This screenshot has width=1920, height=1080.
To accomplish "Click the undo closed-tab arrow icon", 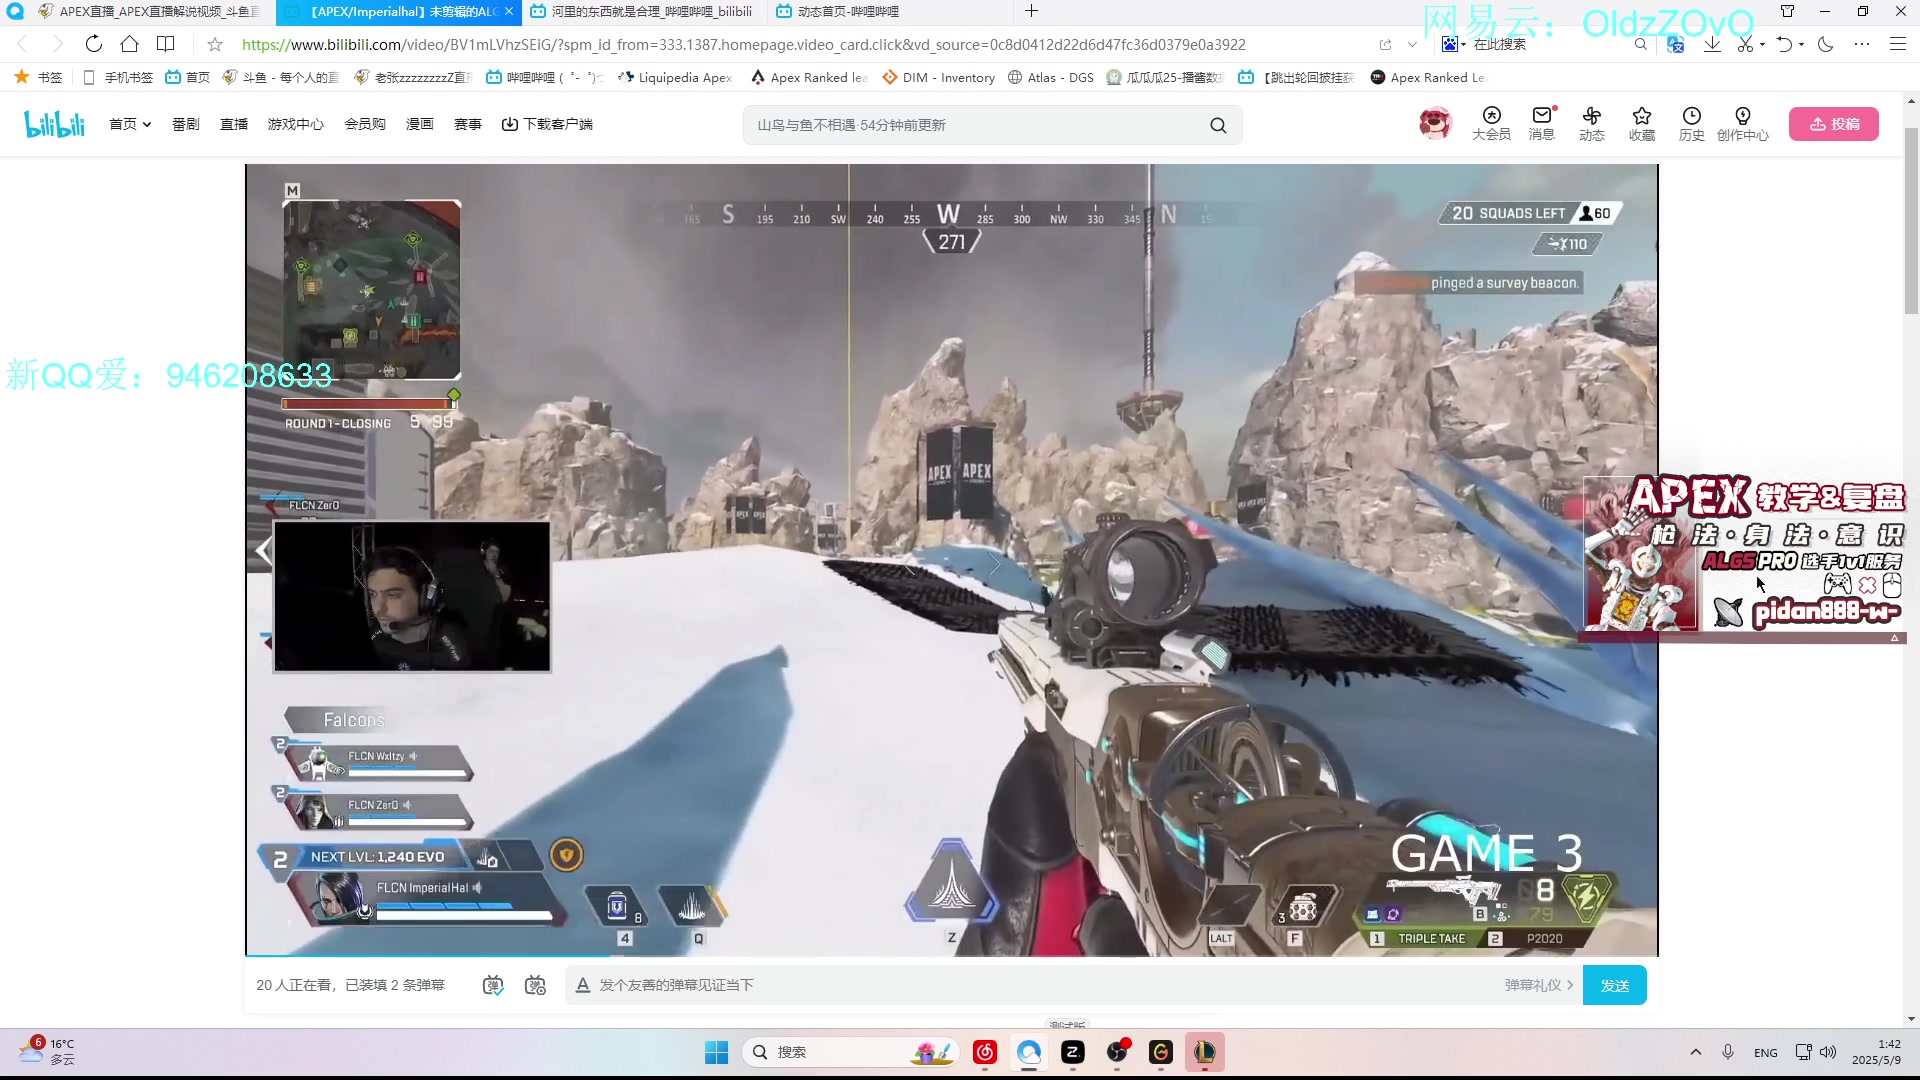I will (x=1784, y=44).
